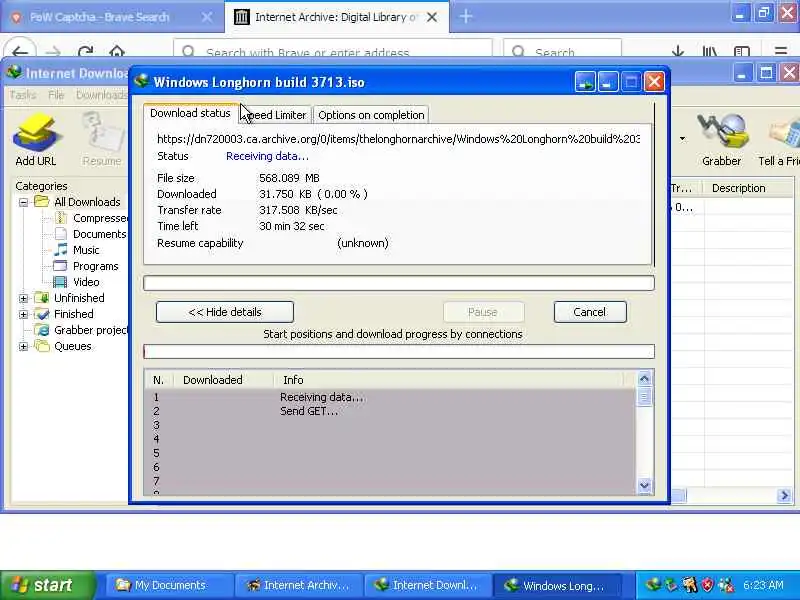Select the Compressed category folder icon
This screenshot has width=800, height=600.
point(61,218)
